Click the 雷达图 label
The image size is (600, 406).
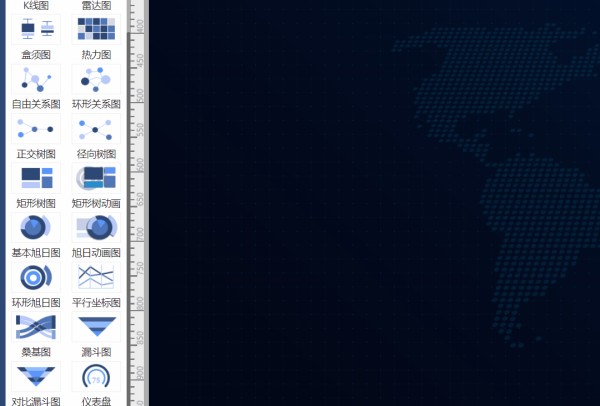tap(96, 5)
